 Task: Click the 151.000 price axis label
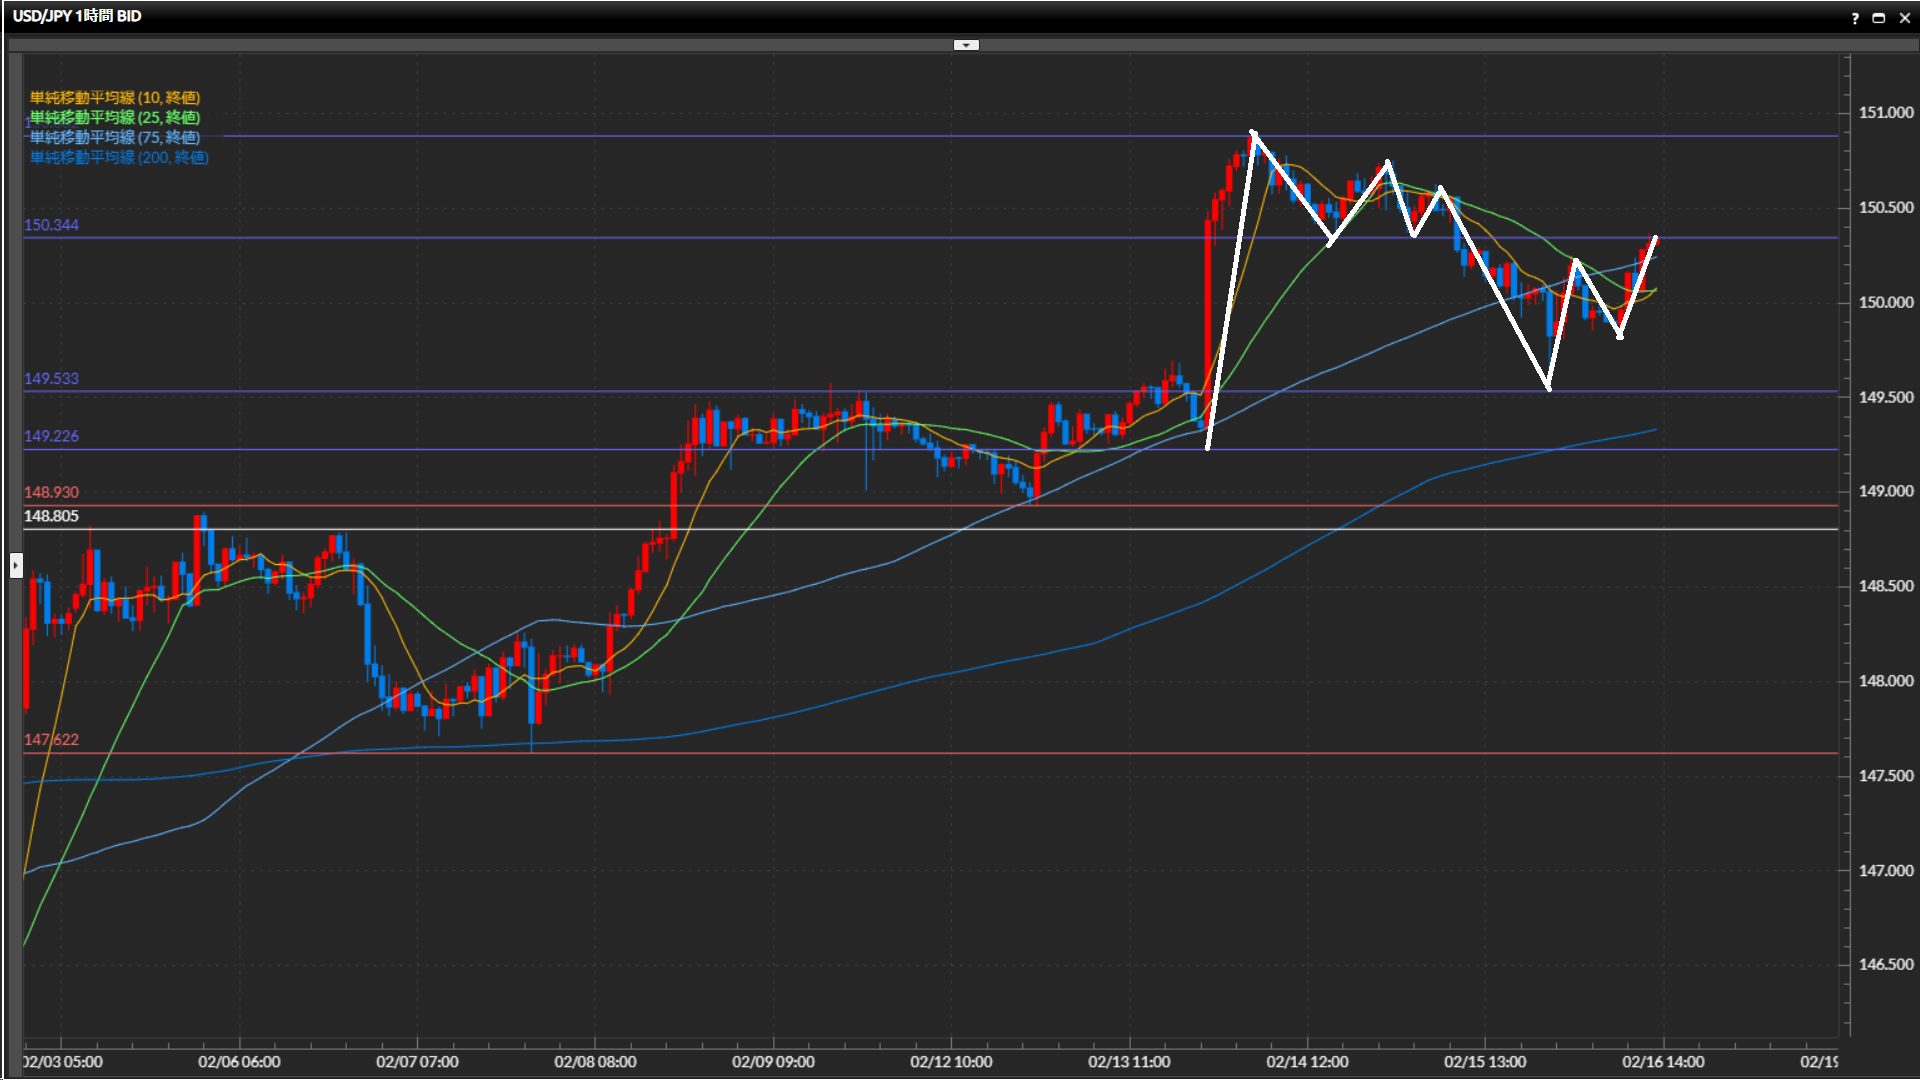pos(1885,113)
